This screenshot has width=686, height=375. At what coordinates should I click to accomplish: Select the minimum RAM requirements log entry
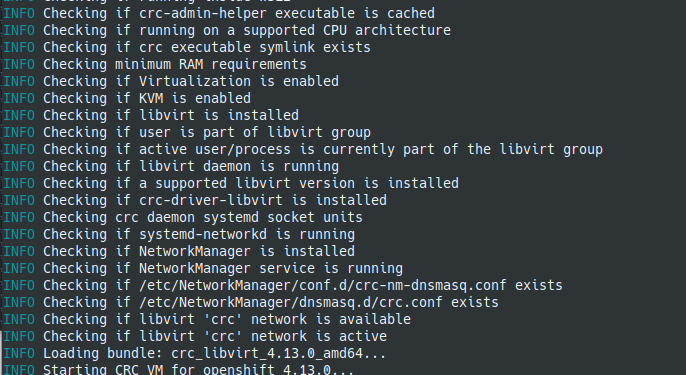pyautogui.click(x=155, y=65)
